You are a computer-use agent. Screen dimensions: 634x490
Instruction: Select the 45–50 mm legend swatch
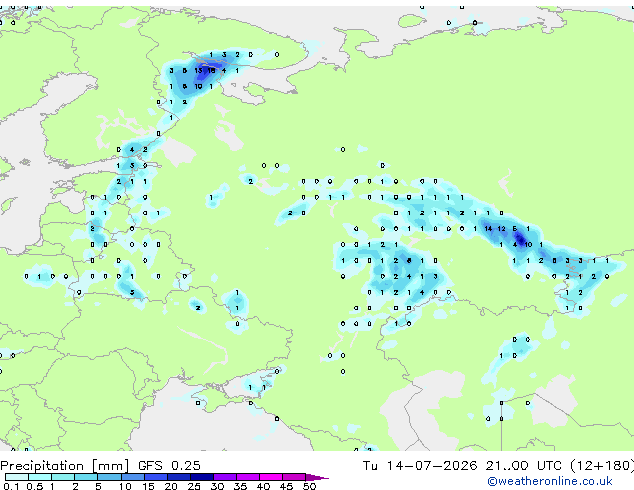pos(294,477)
